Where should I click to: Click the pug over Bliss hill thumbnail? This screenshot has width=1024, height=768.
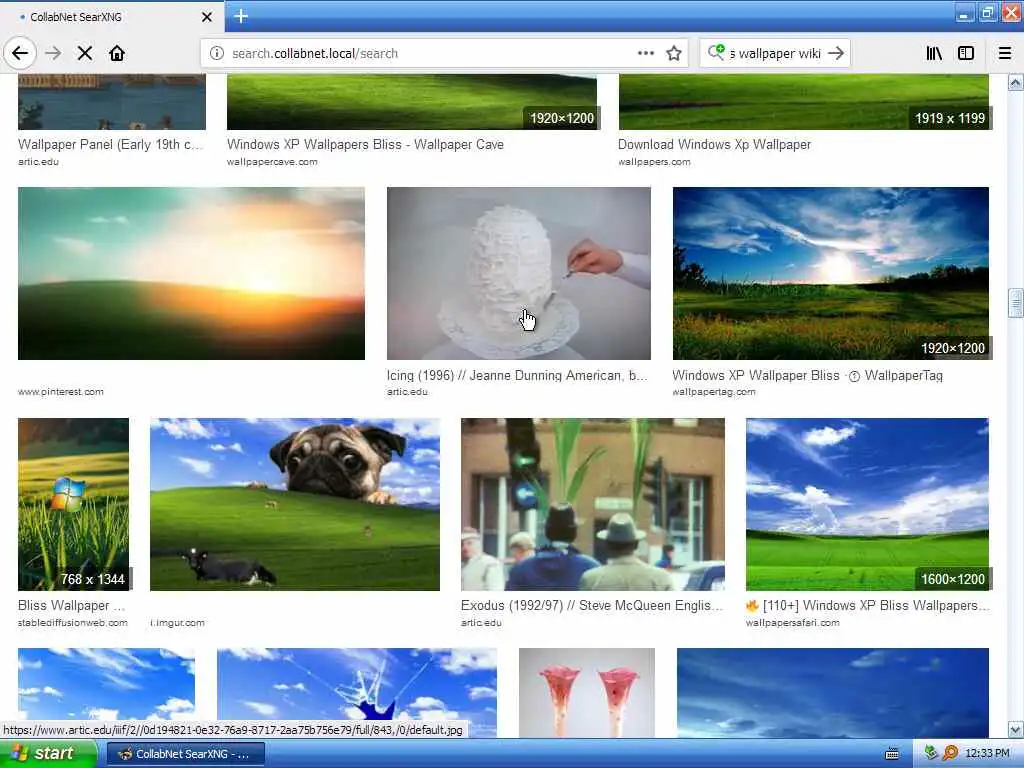(295, 504)
